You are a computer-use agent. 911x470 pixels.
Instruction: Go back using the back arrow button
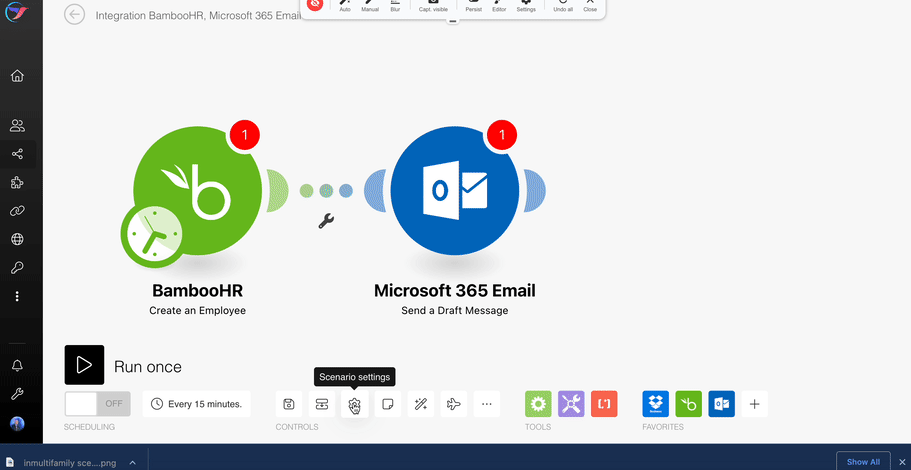pyautogui.click(x=74, y=15)
